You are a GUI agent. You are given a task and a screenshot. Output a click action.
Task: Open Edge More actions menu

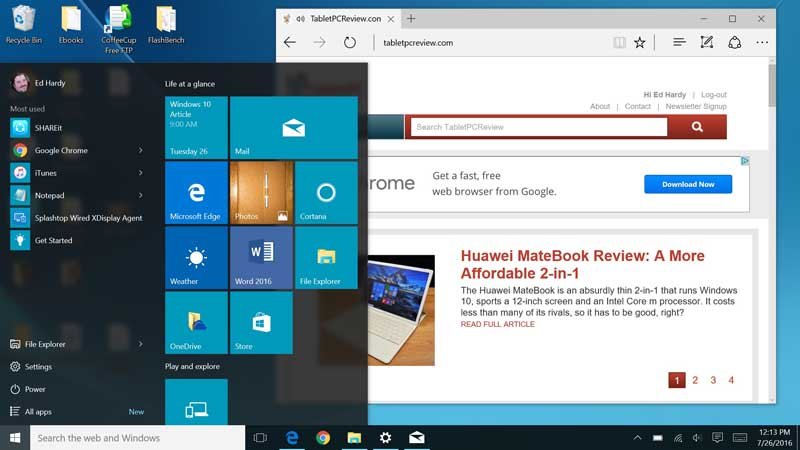pyautogui.click(x=762, y=42)
